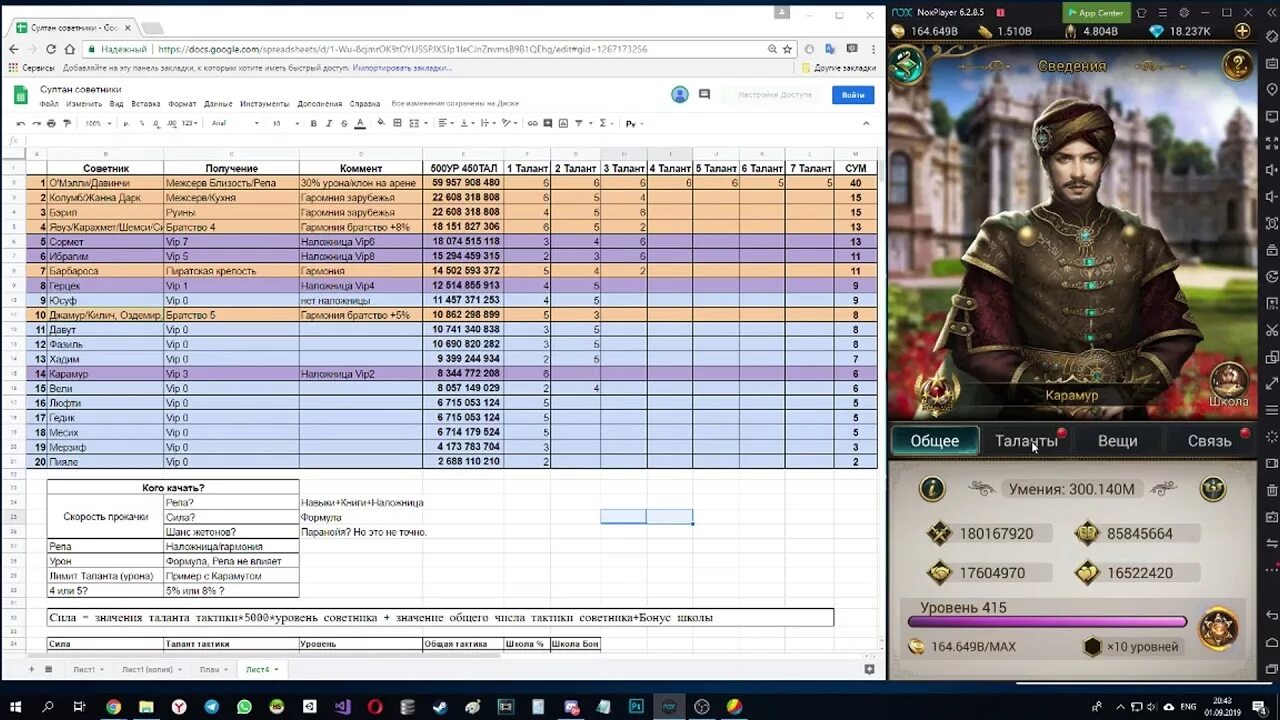Switch to the Лист1 (копия) sheet tab

tap(151, 669)
